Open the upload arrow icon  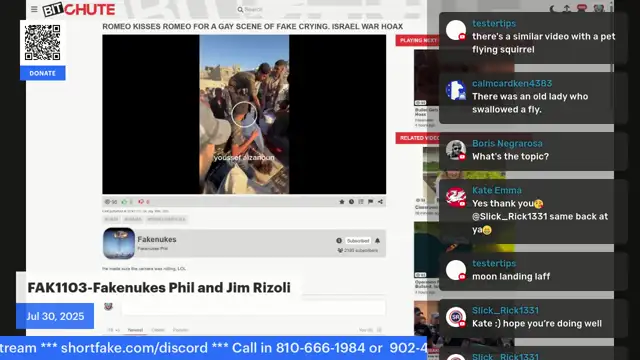click(x=567, y=9)
